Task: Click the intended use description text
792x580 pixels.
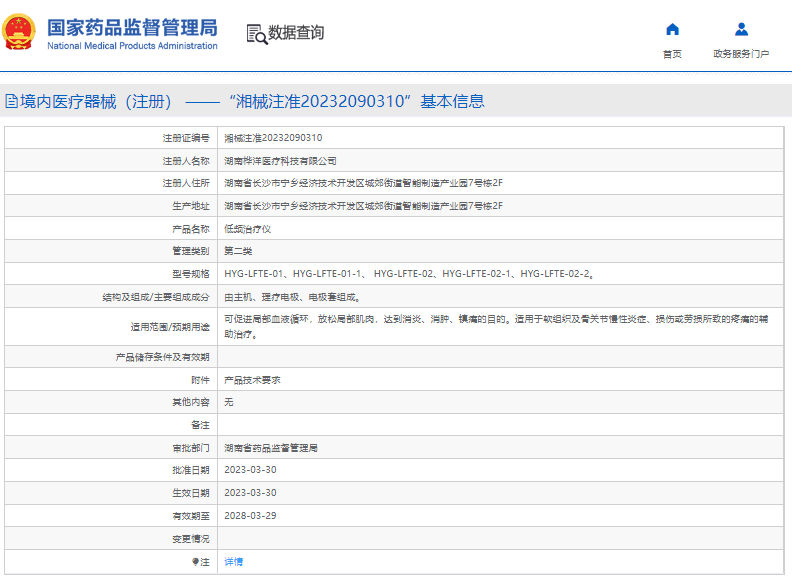Action: [x=496, y=327]
